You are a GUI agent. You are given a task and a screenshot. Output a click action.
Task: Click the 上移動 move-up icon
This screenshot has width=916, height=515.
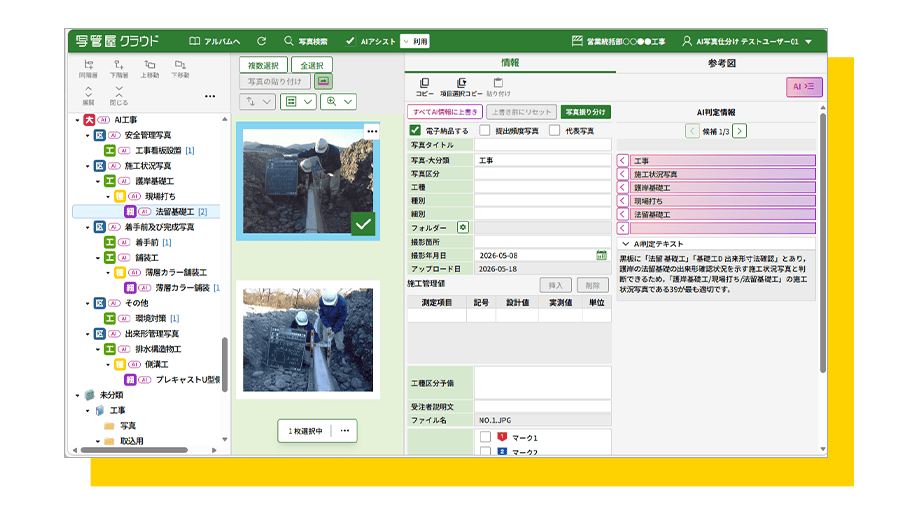click(150, 65)
